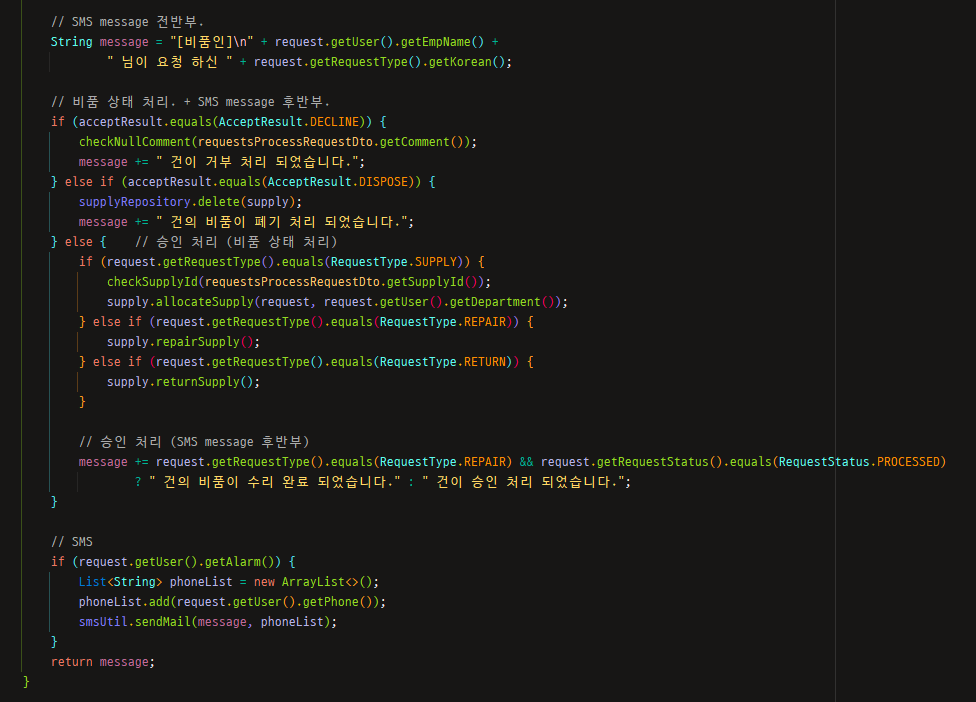
Task: Click the RequestType.SUPPLY constant
Action: coord(394,261)
